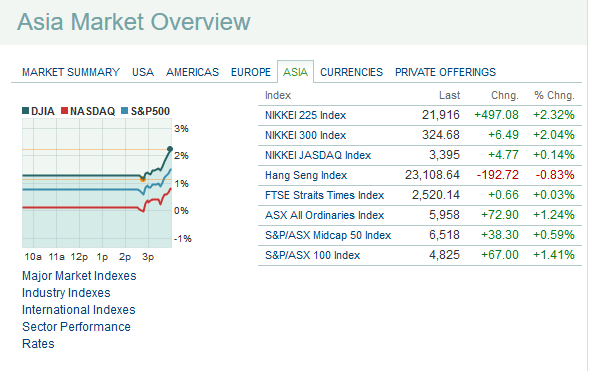Click the 324.68 last value

click(441, 135)
